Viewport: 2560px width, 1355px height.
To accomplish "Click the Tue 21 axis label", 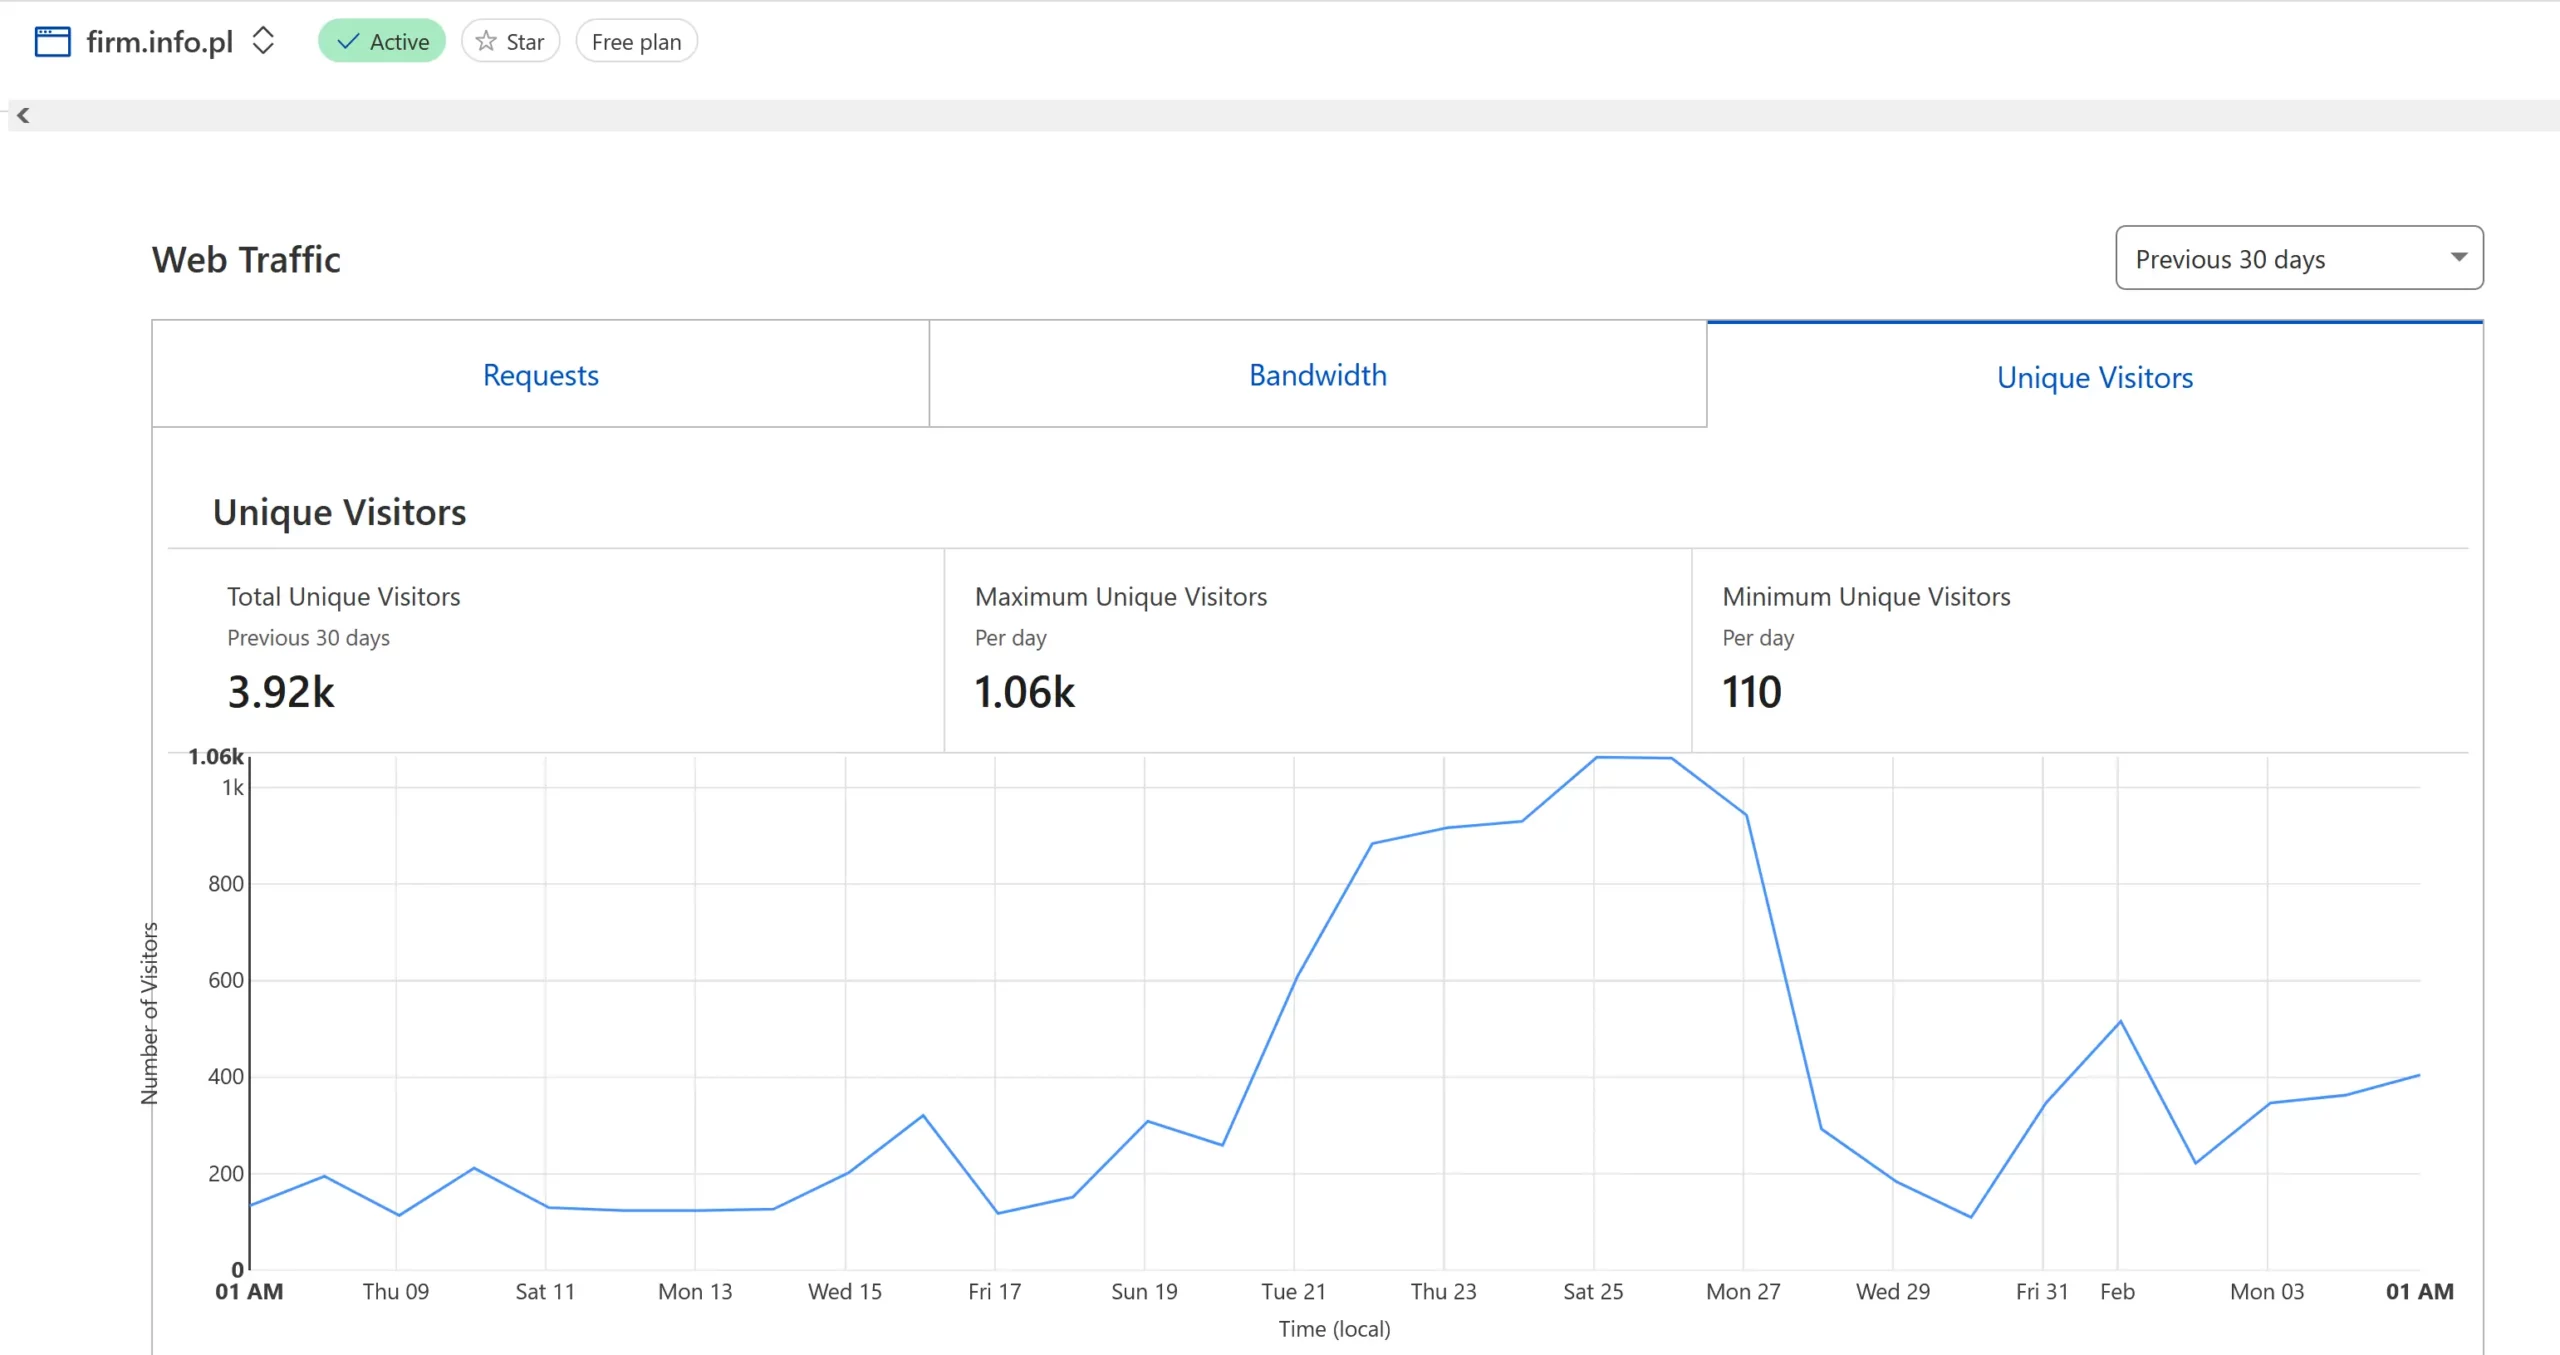I will [x=1293, y=1291].
